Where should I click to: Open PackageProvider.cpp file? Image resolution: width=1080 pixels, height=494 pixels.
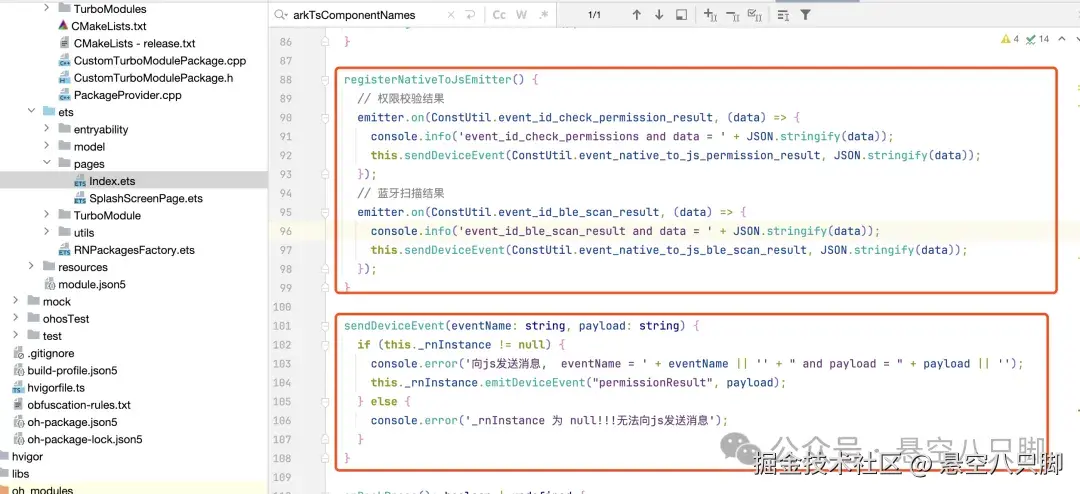[127, 95]
